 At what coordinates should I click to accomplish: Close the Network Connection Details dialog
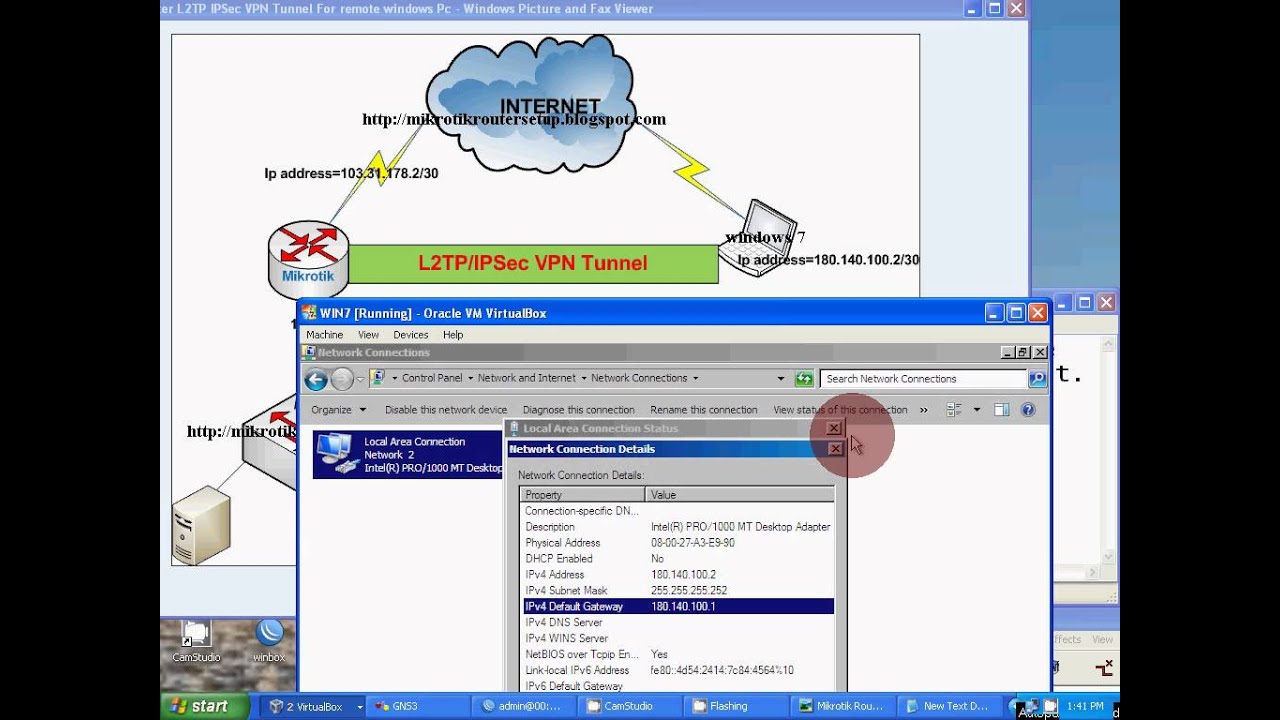pos(835,449)
